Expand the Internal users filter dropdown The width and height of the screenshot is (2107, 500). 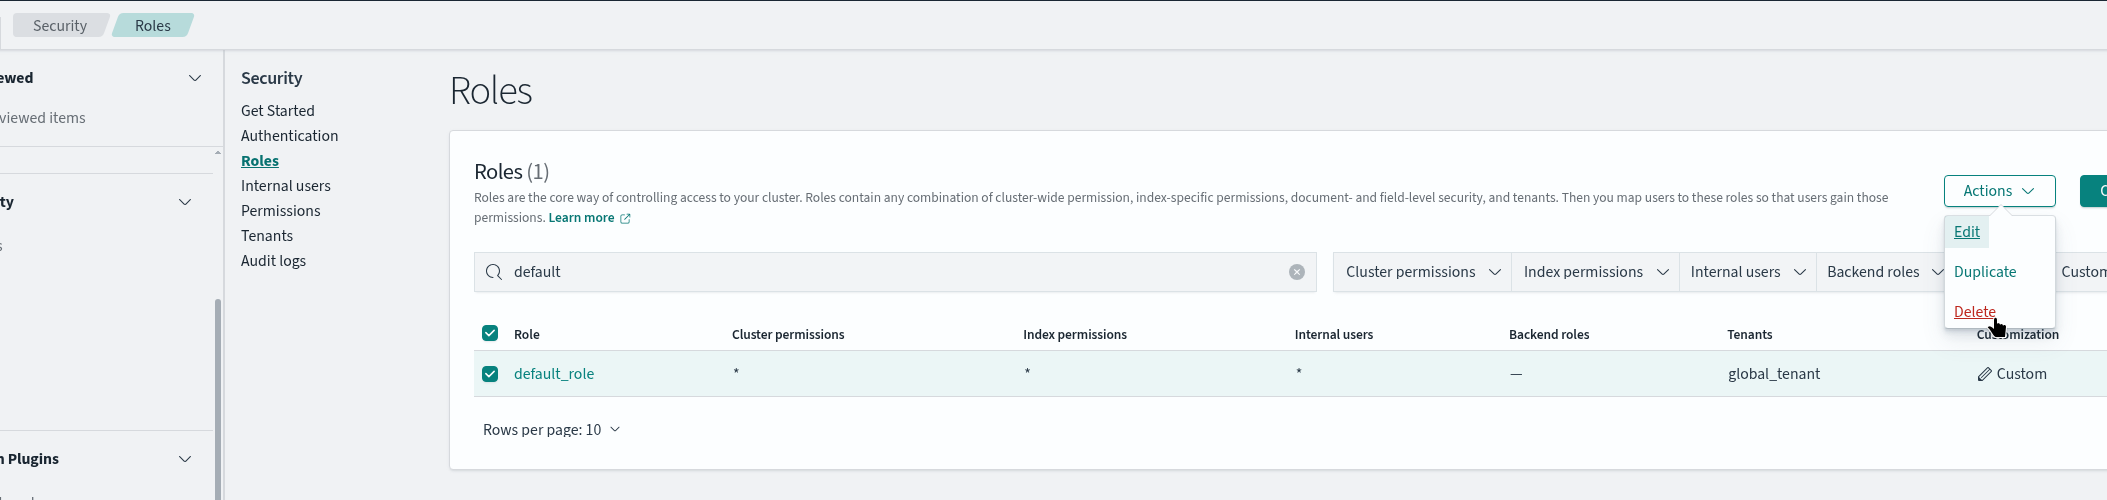pyautogui.click(x=1747, y=272)
